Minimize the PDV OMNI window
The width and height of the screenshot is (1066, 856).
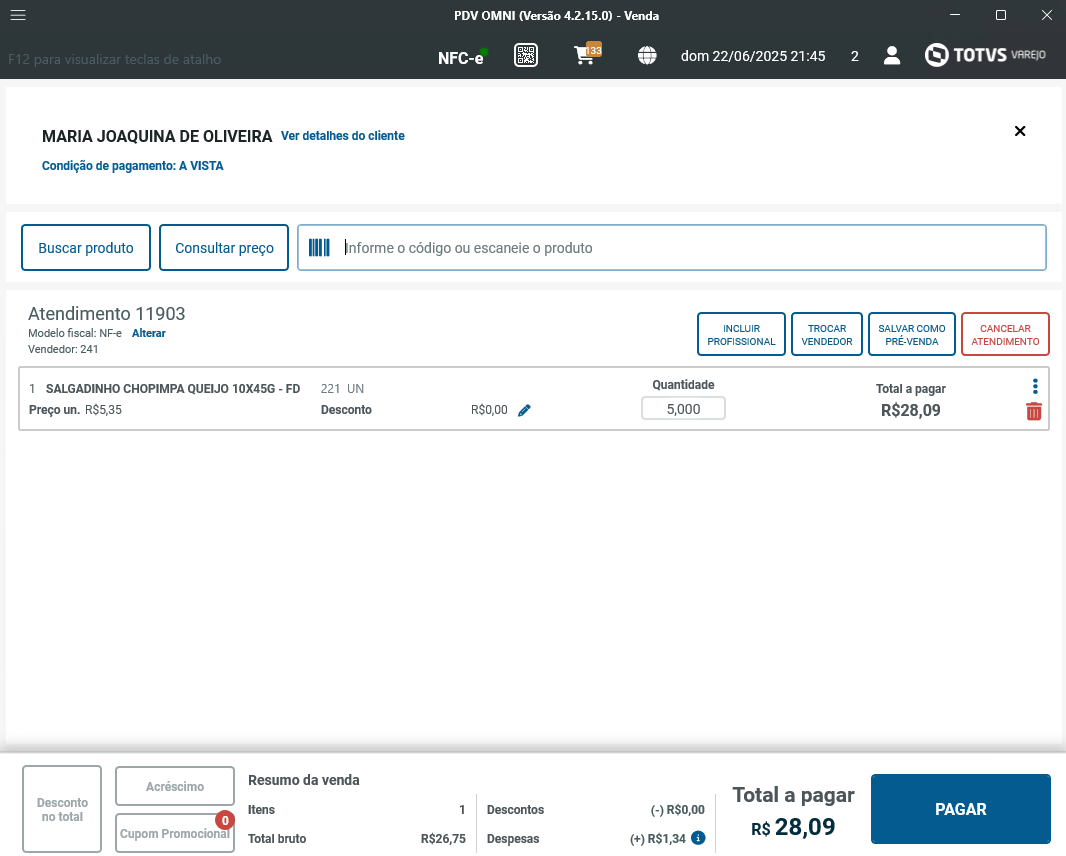(x=955, y=15)
